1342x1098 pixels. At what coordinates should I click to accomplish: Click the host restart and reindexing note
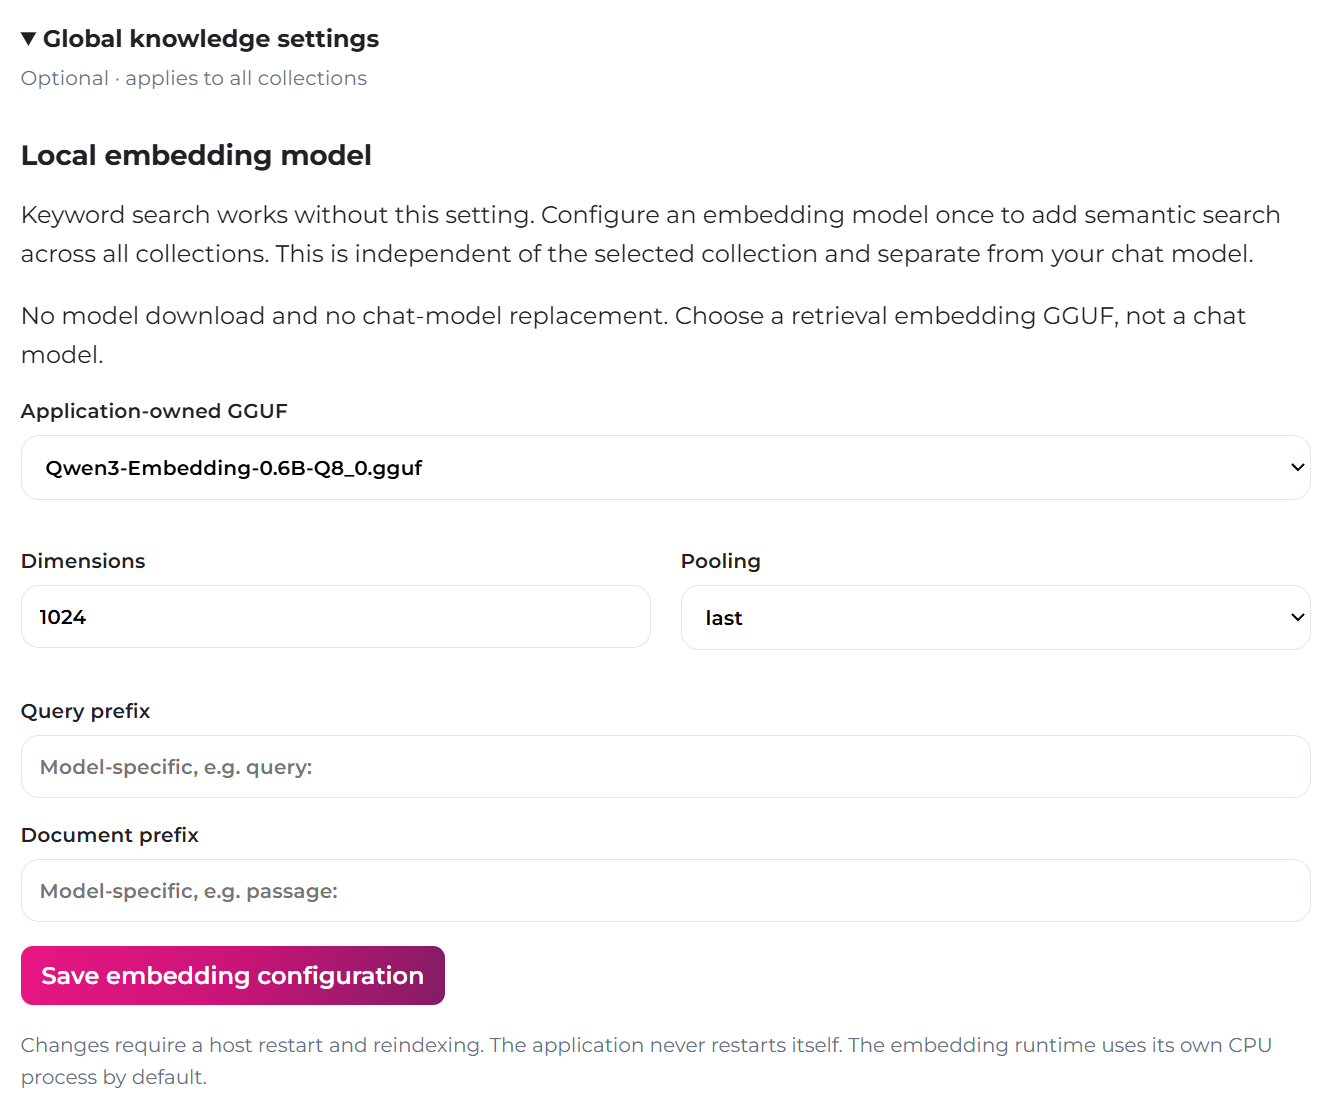(x=646, y=1061)
